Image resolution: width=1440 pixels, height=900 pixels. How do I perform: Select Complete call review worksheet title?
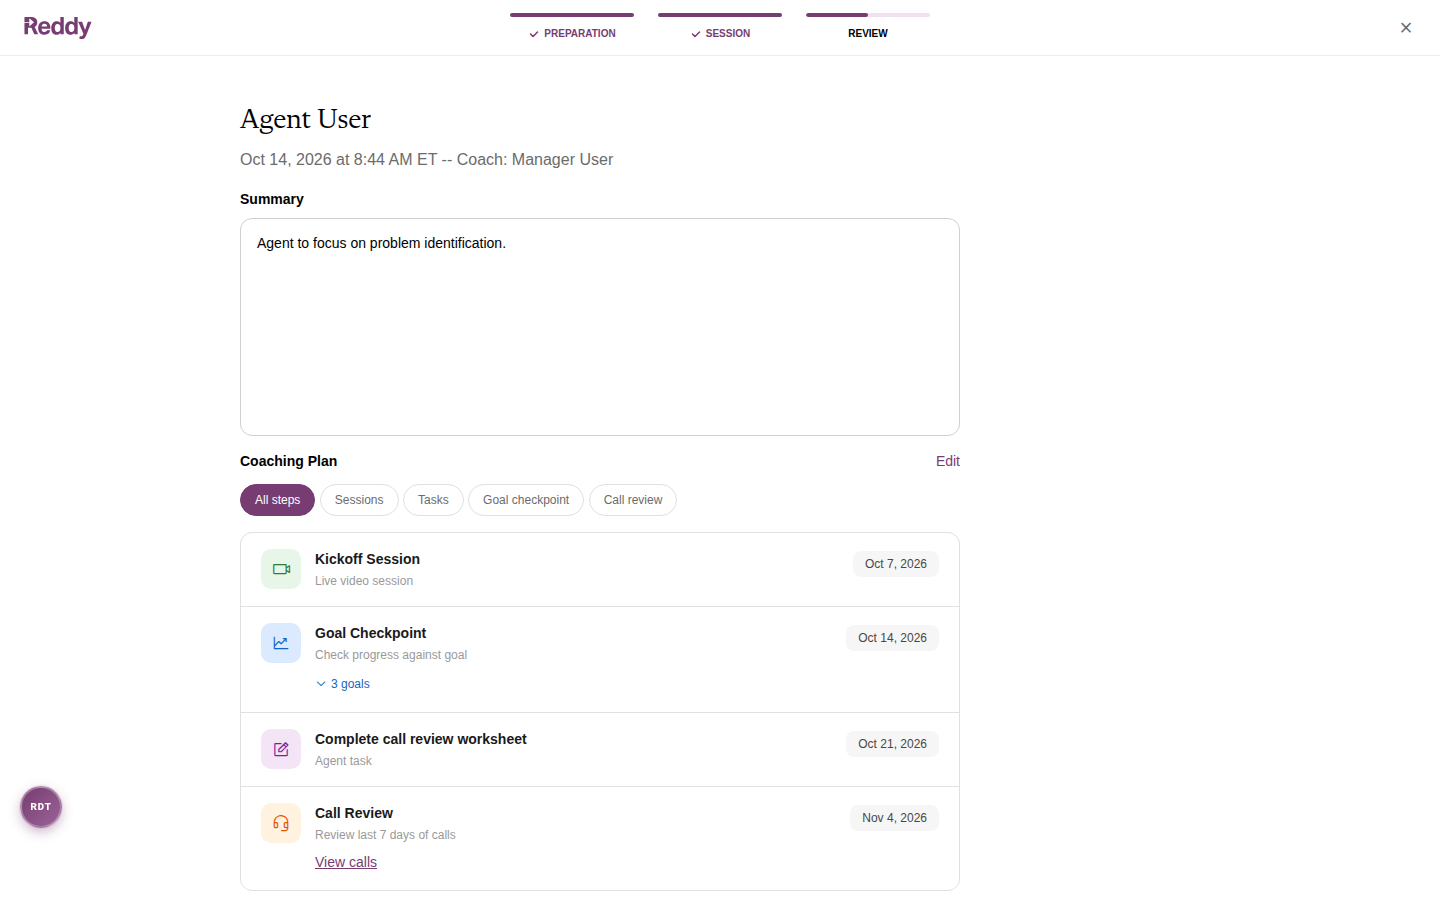click(x=420, y=739)
